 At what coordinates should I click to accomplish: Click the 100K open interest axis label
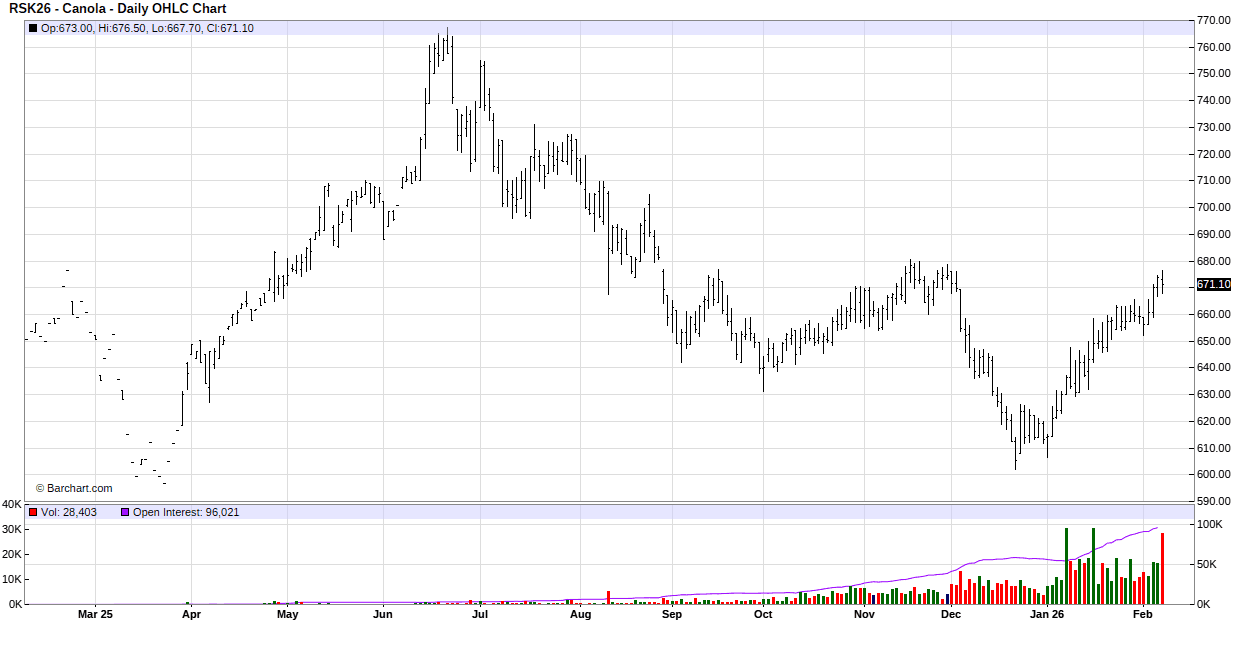(x=1210, y=524)
